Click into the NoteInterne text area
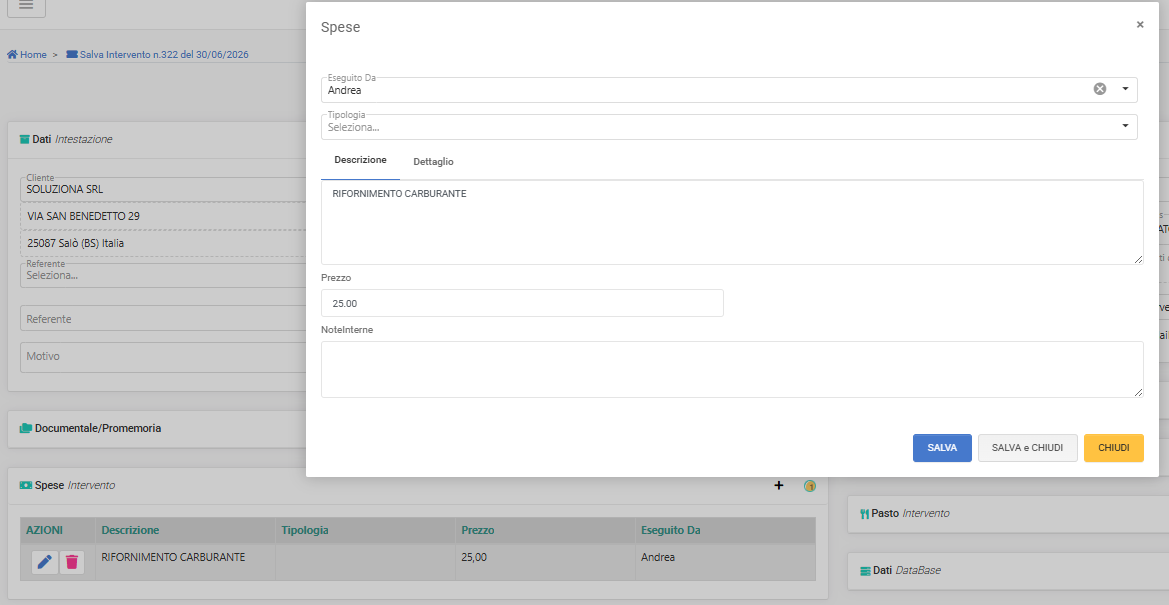Viewport: 1169px width, 605px height. [x=732, y=369]
